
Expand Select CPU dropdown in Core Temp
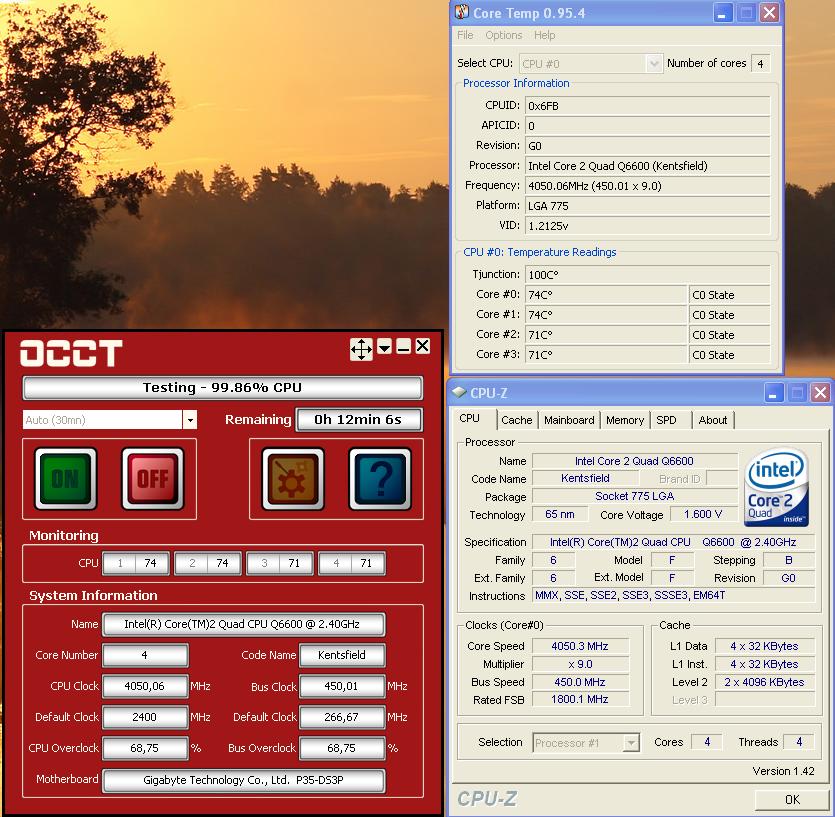[x=653, y=64]
